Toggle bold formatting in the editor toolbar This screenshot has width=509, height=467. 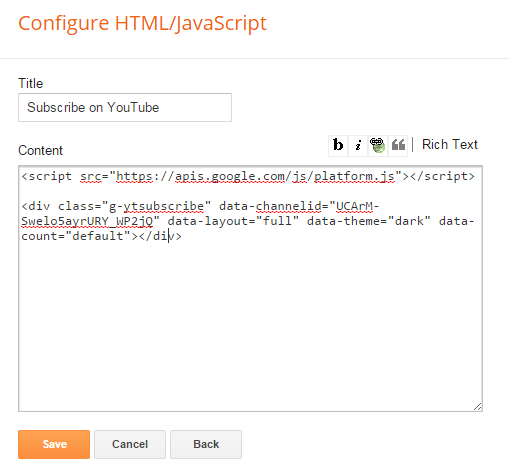[x=338, y=145]
